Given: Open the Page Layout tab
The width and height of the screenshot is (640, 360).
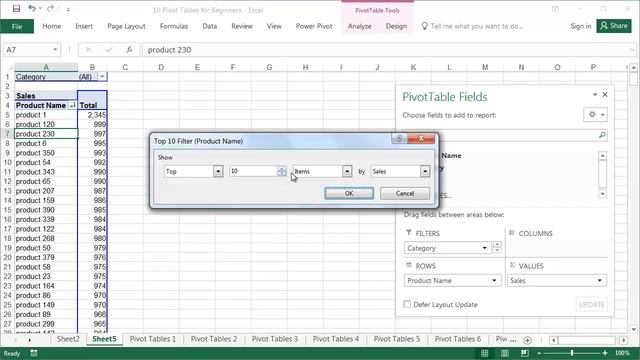Looking at the screenshot, I should [x=126, y=26].
